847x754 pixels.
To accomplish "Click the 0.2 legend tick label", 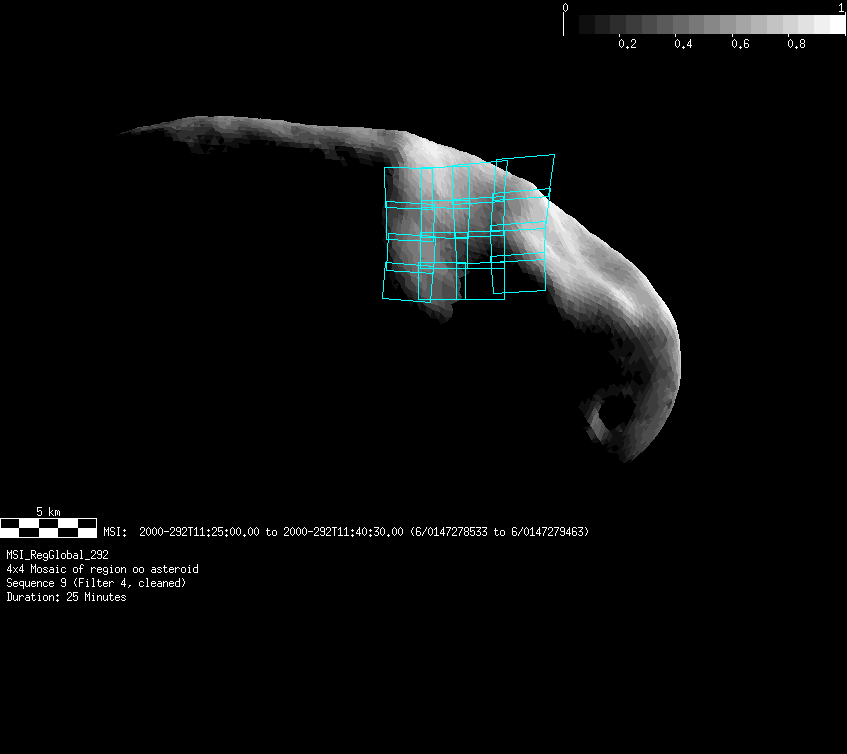I will click(627, 44).
